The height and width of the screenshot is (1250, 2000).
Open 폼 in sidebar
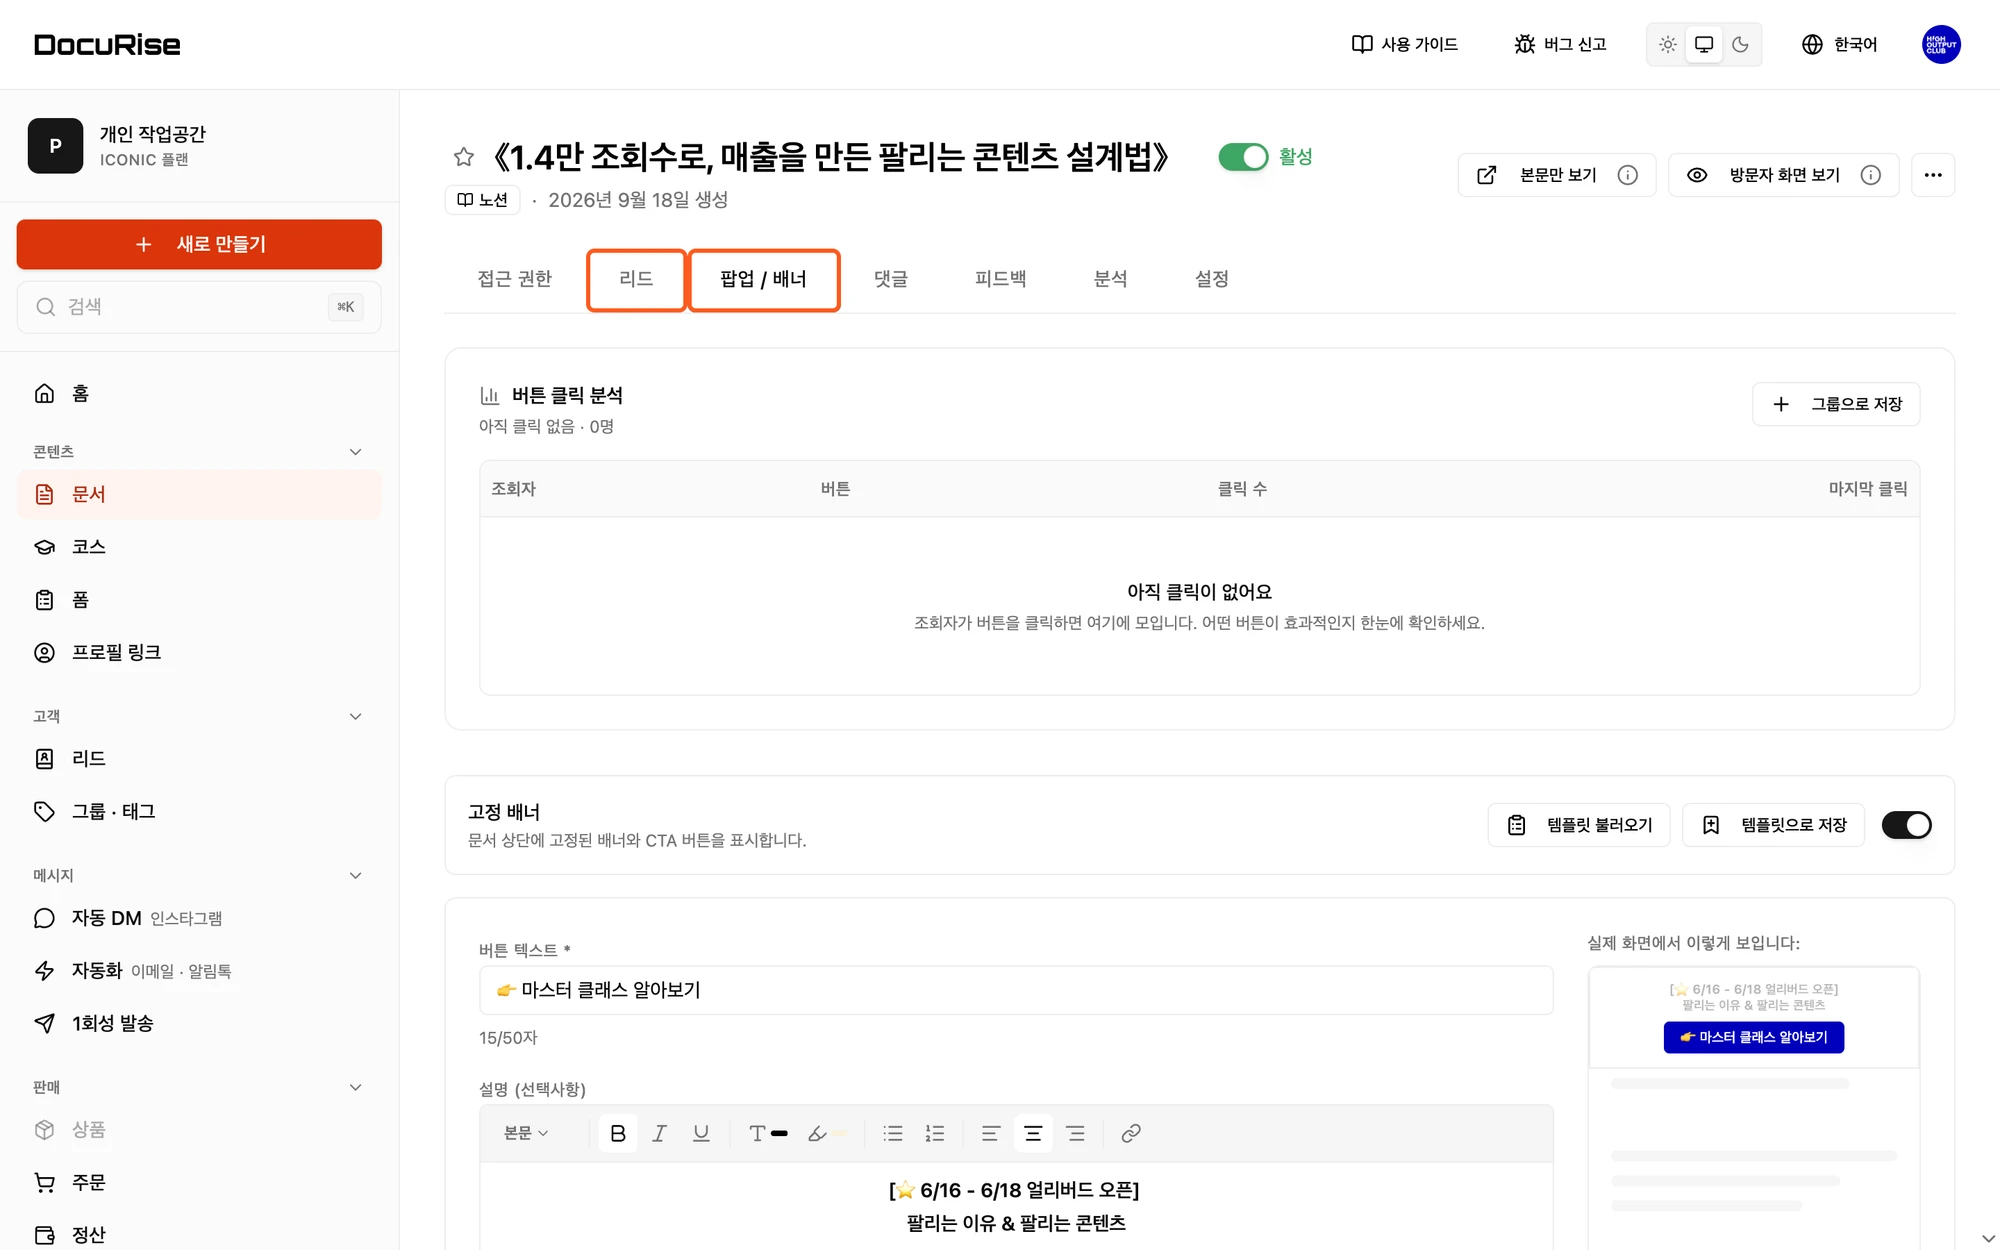pyautogui.click(x=199, y=600)
